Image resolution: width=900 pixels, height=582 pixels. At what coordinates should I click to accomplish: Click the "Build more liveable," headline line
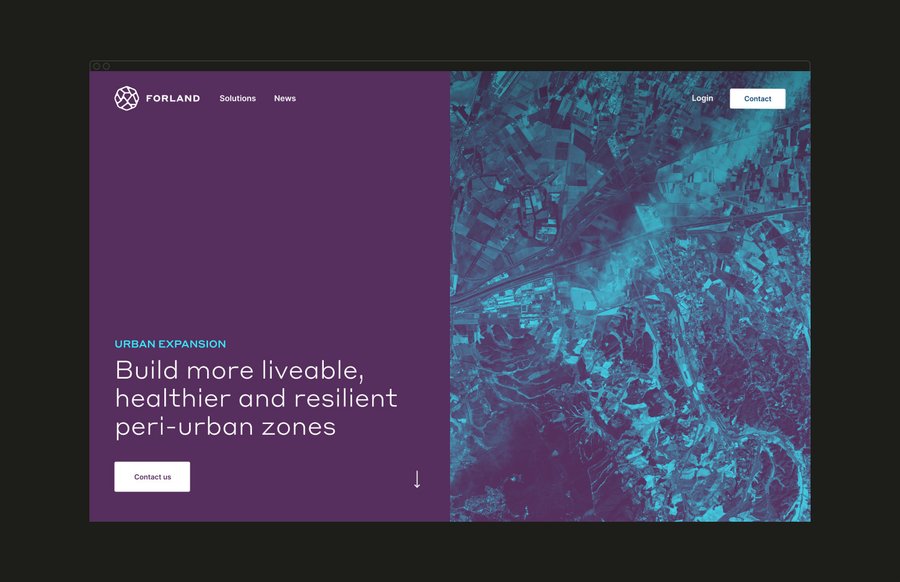click(x=239, y=370)
